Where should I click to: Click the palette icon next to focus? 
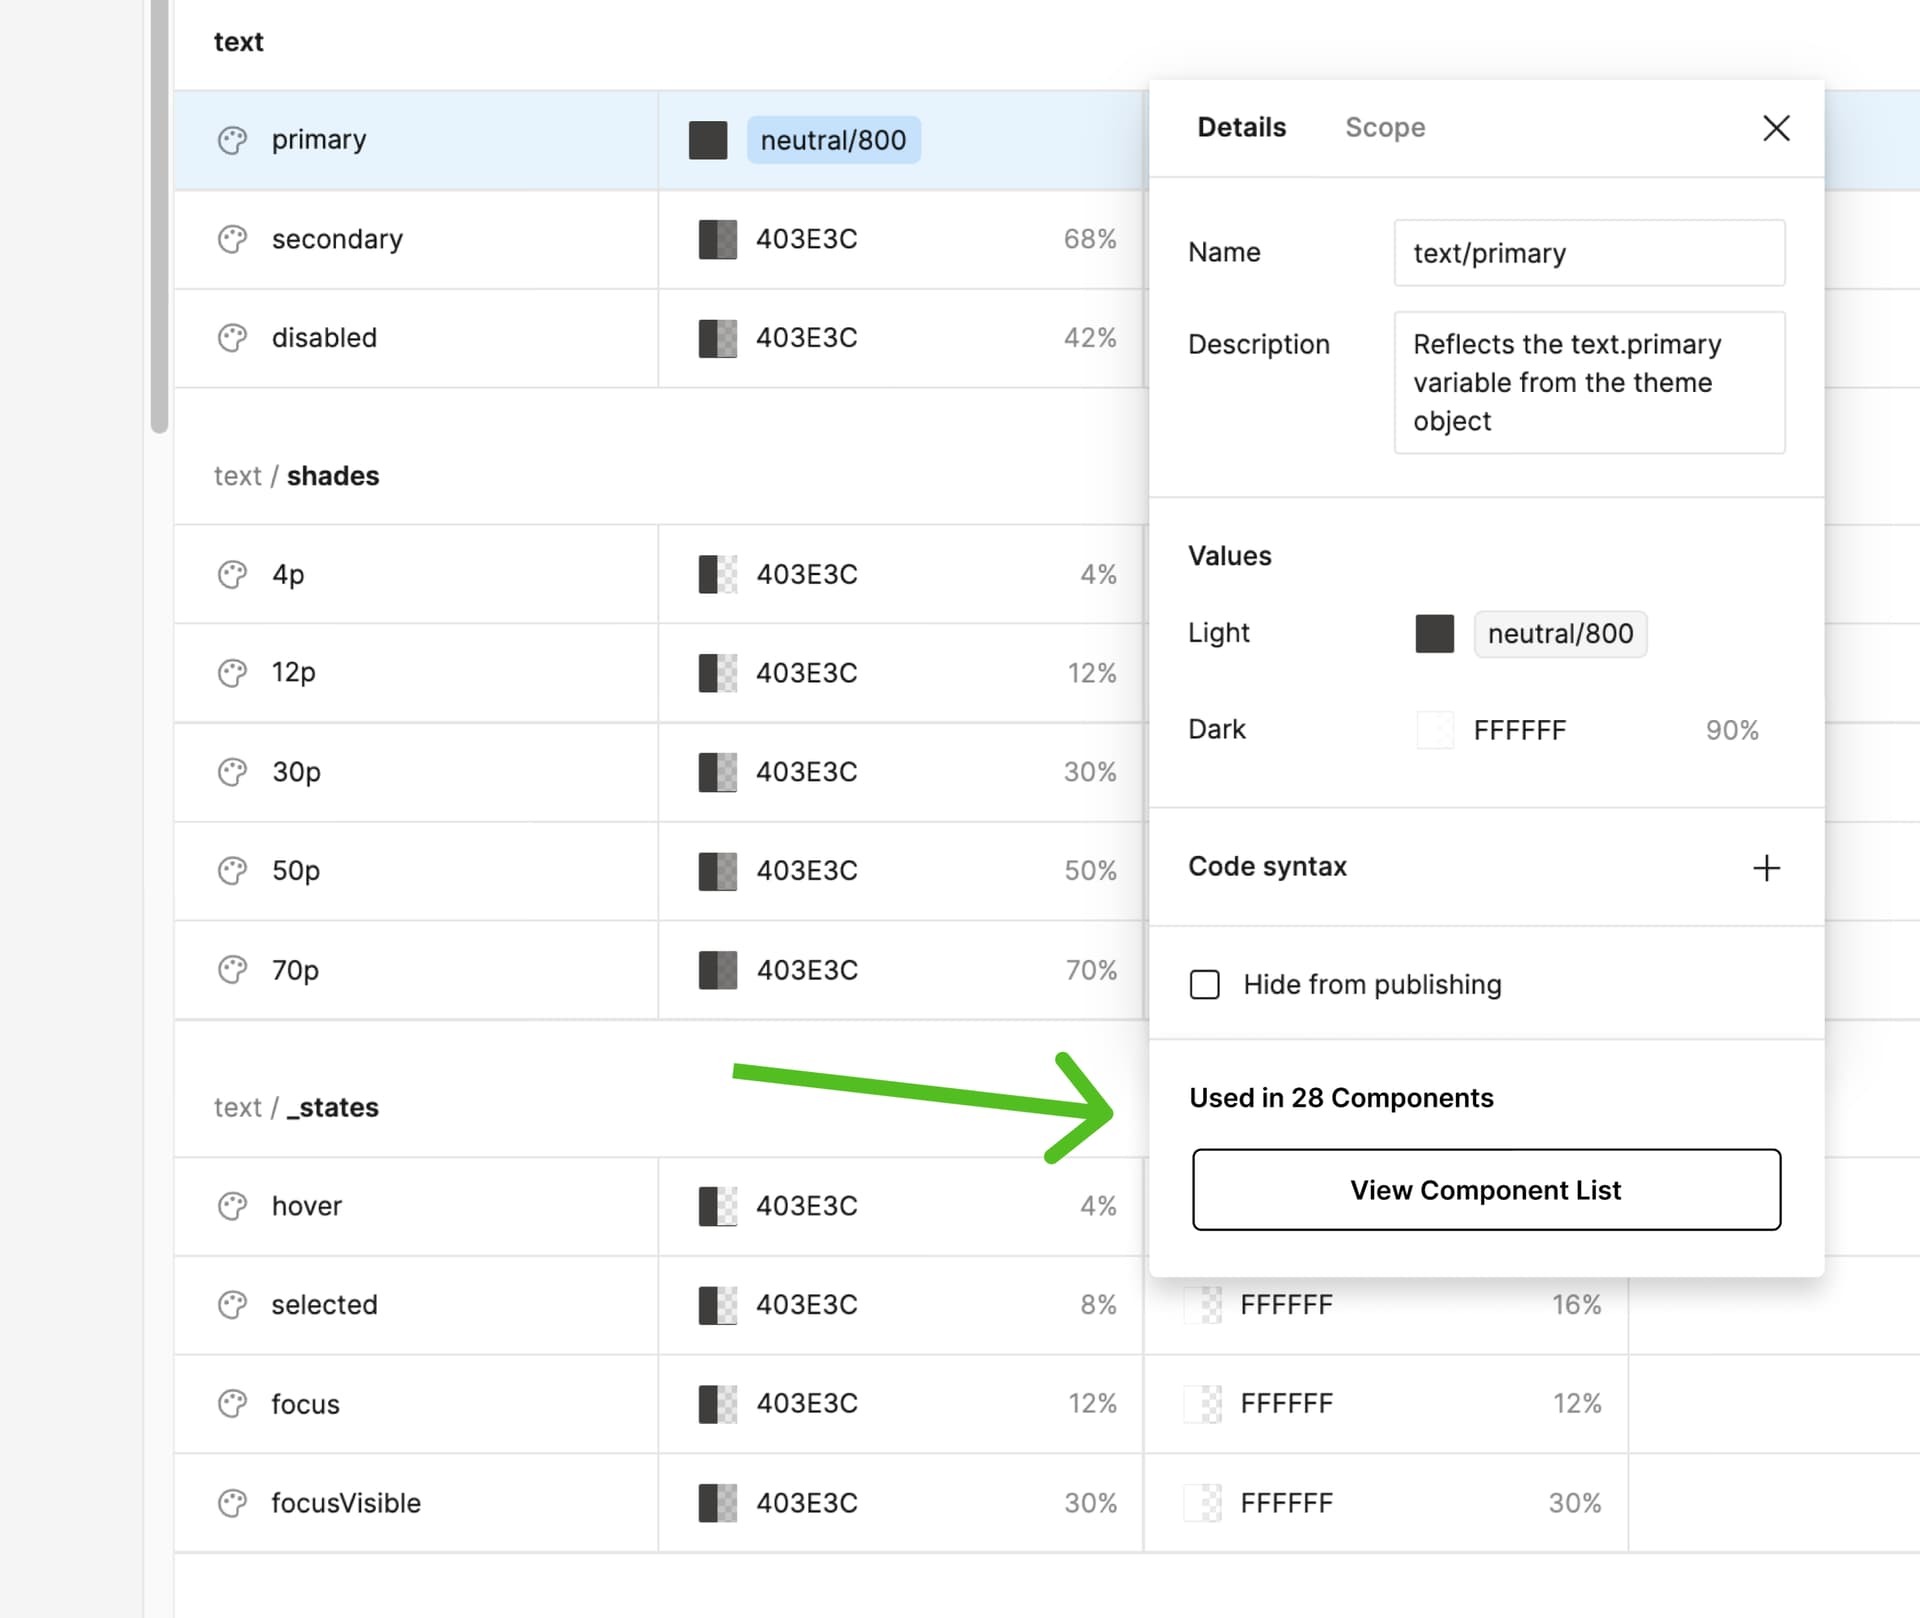tap(232, 1403)
